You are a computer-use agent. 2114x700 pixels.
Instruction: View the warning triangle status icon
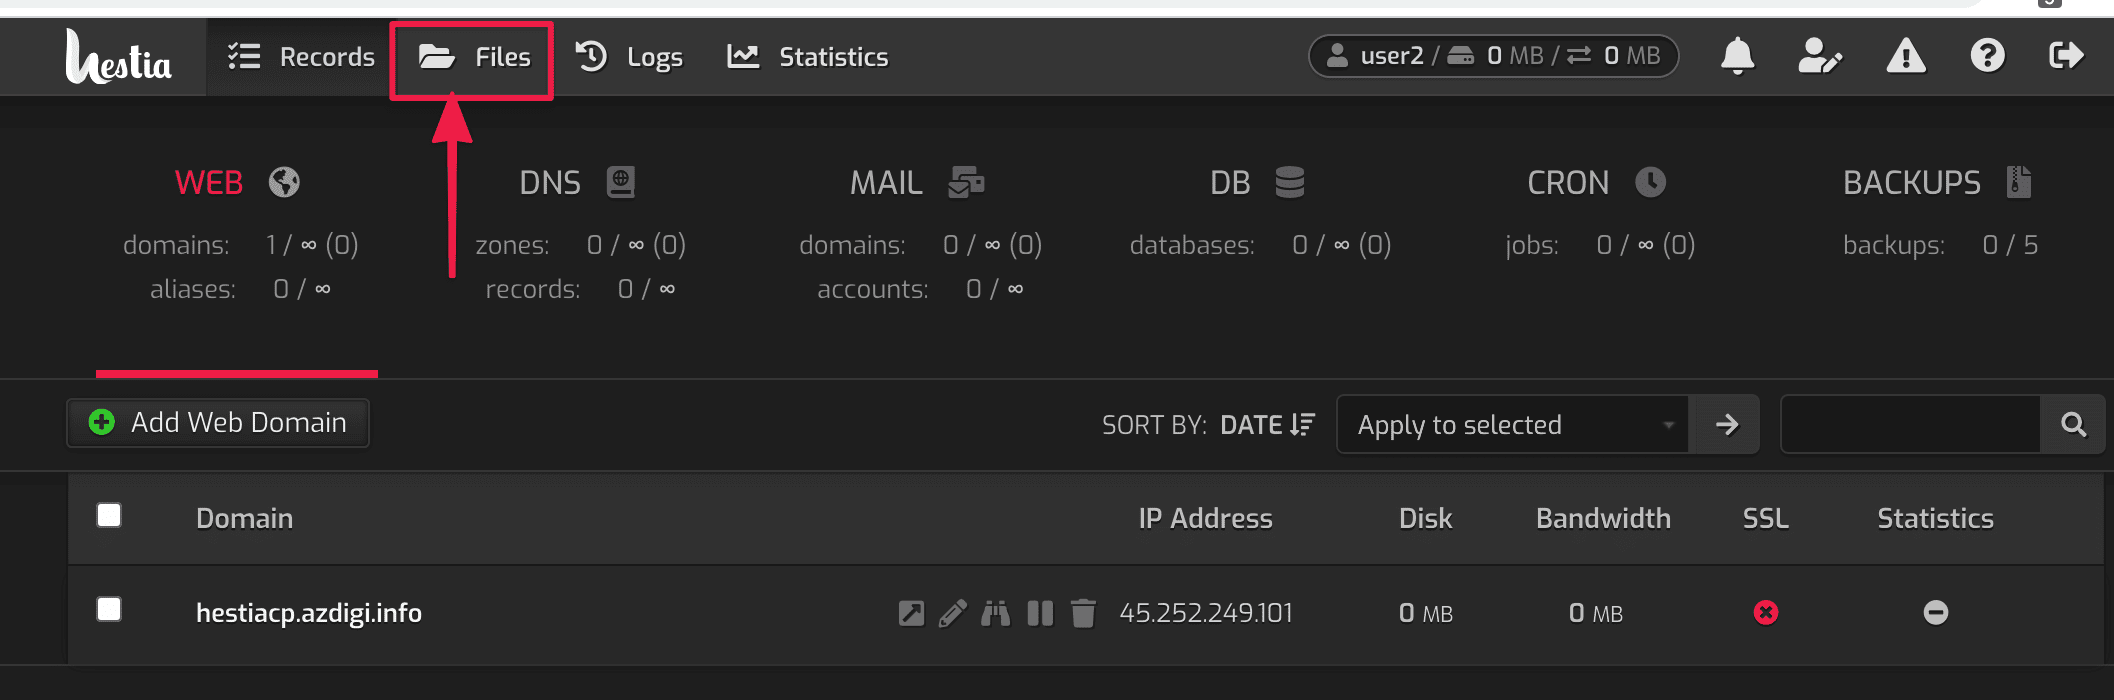click(1906, 57)
